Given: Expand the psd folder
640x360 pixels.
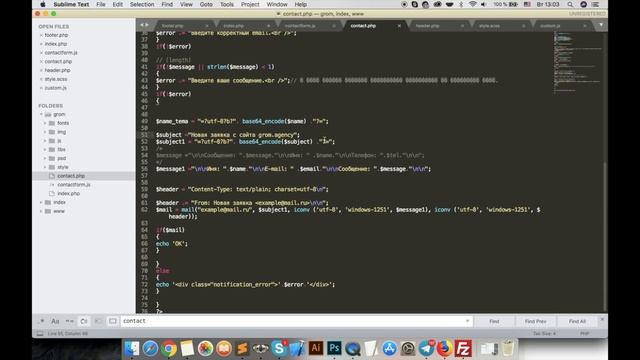Looking at the screenshot, I should (x=45, y=158).
